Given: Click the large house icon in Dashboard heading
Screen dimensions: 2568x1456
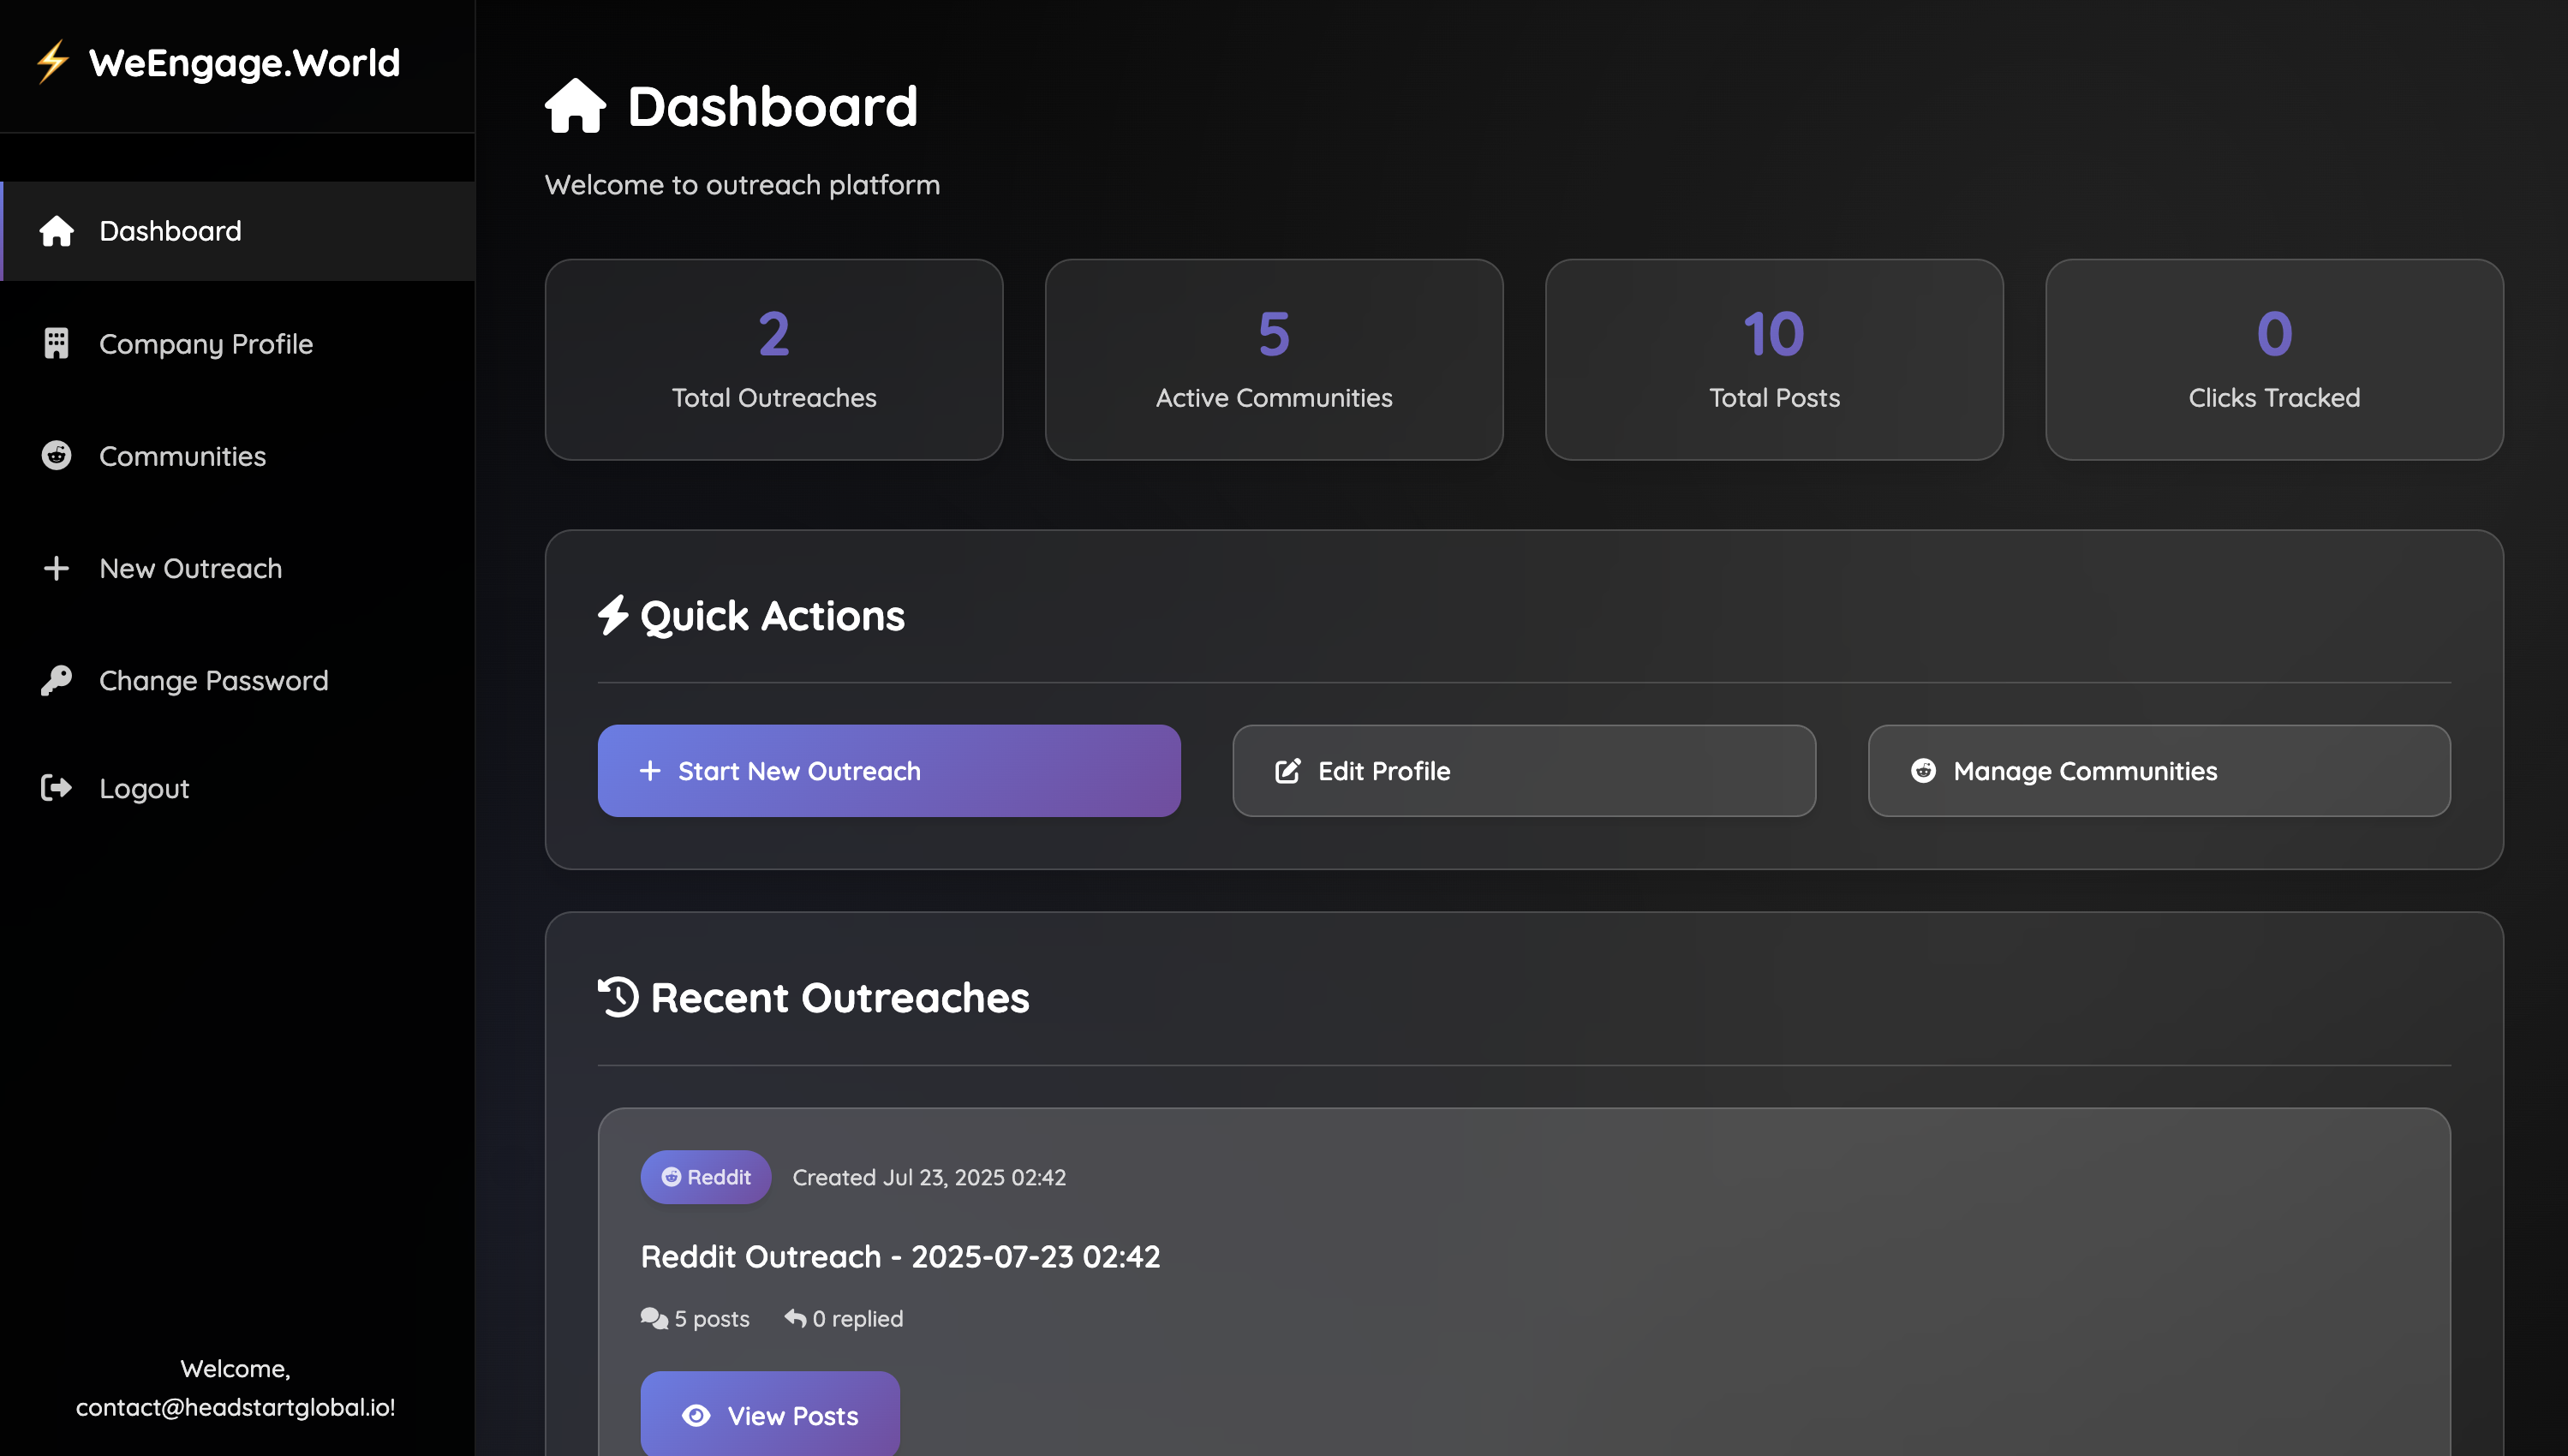Looking at the screenshot, I should [x=575, y=105].
